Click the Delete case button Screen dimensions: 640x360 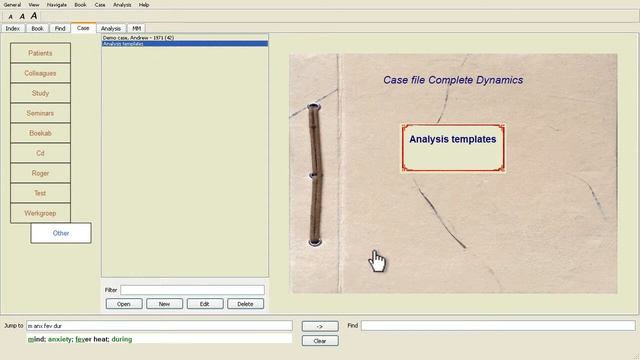click(x=245, y=304)
